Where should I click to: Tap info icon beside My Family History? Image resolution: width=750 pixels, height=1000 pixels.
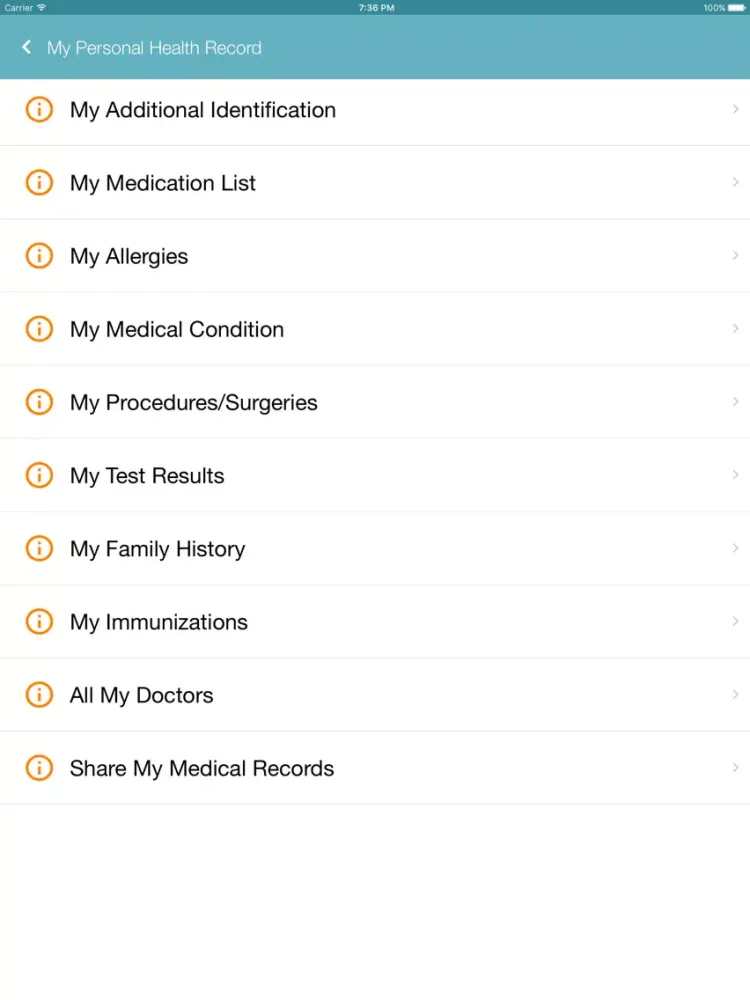[39, 548]
